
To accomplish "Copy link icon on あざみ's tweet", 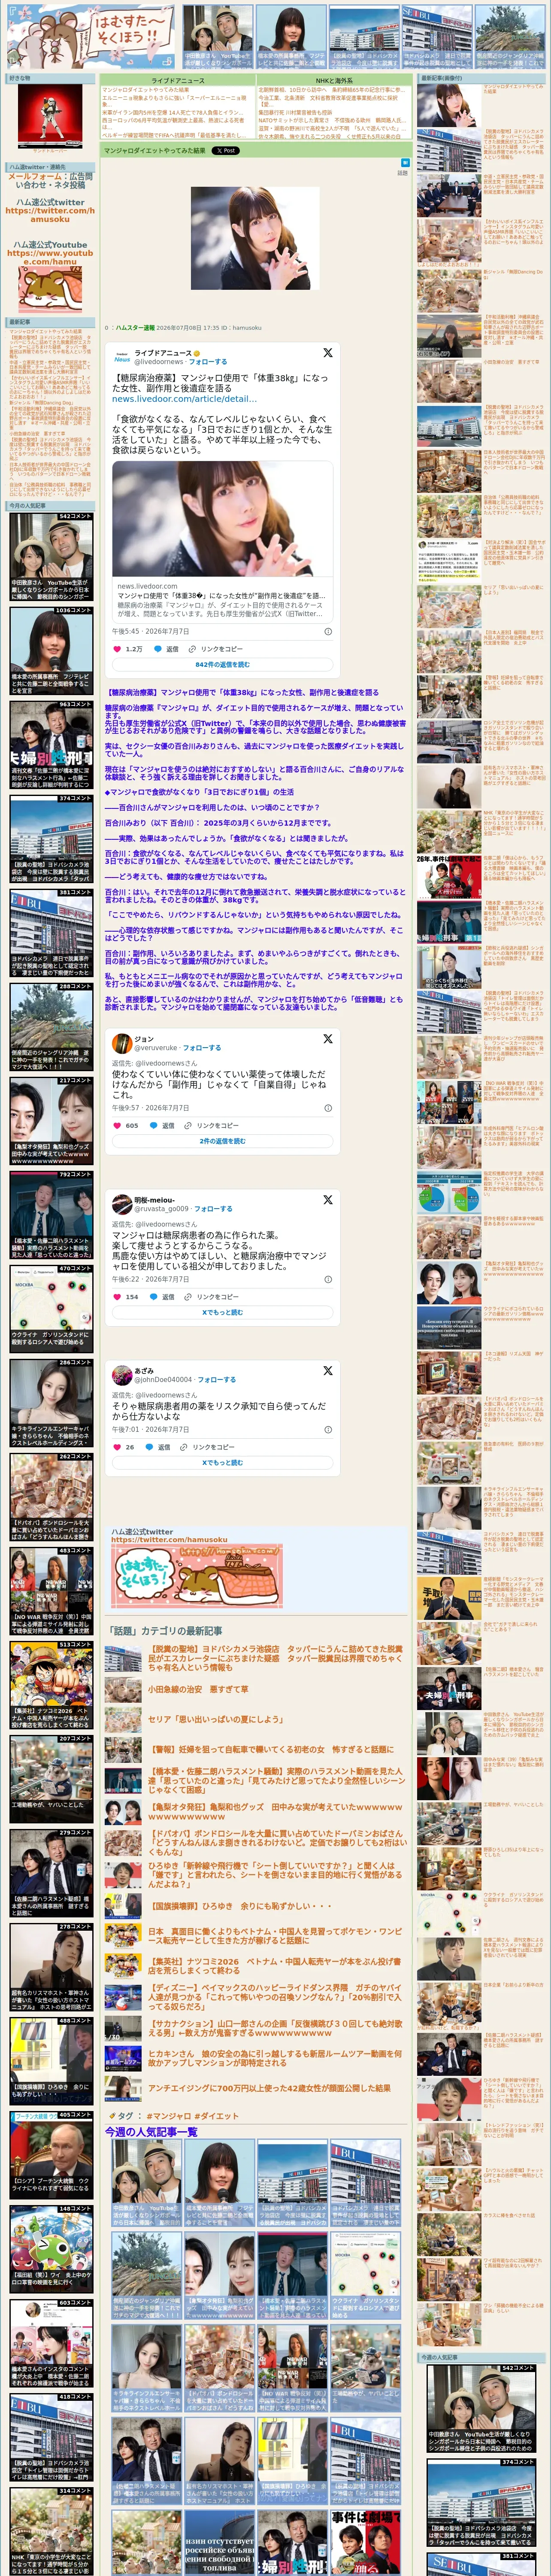I will [185, 1447].
